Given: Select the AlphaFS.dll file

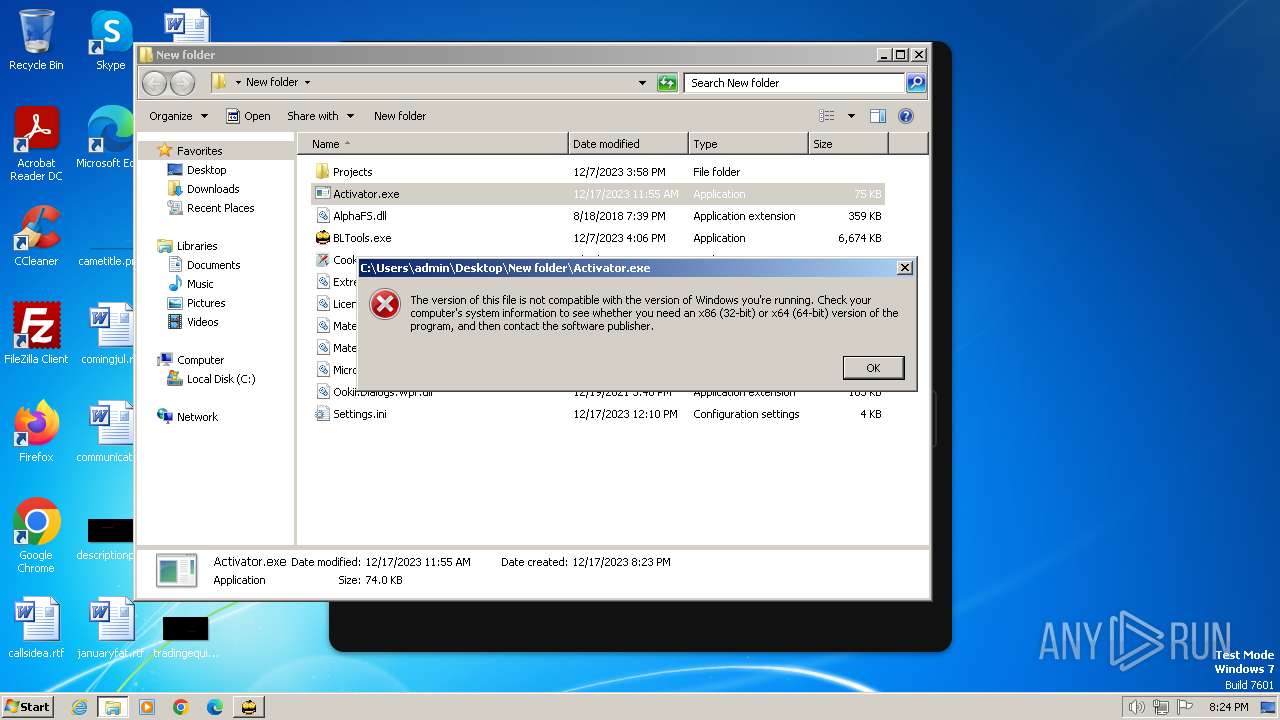Looking at the screenshot, I should pos(598,216).
